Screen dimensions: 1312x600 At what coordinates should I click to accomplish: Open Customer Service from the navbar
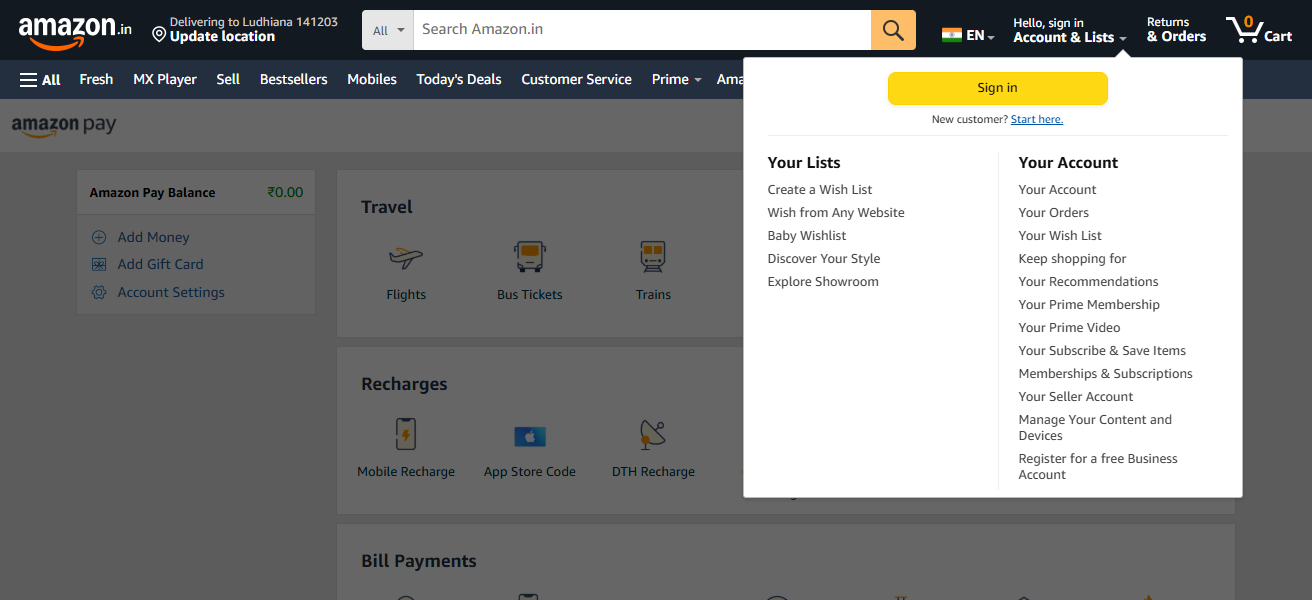576,79
